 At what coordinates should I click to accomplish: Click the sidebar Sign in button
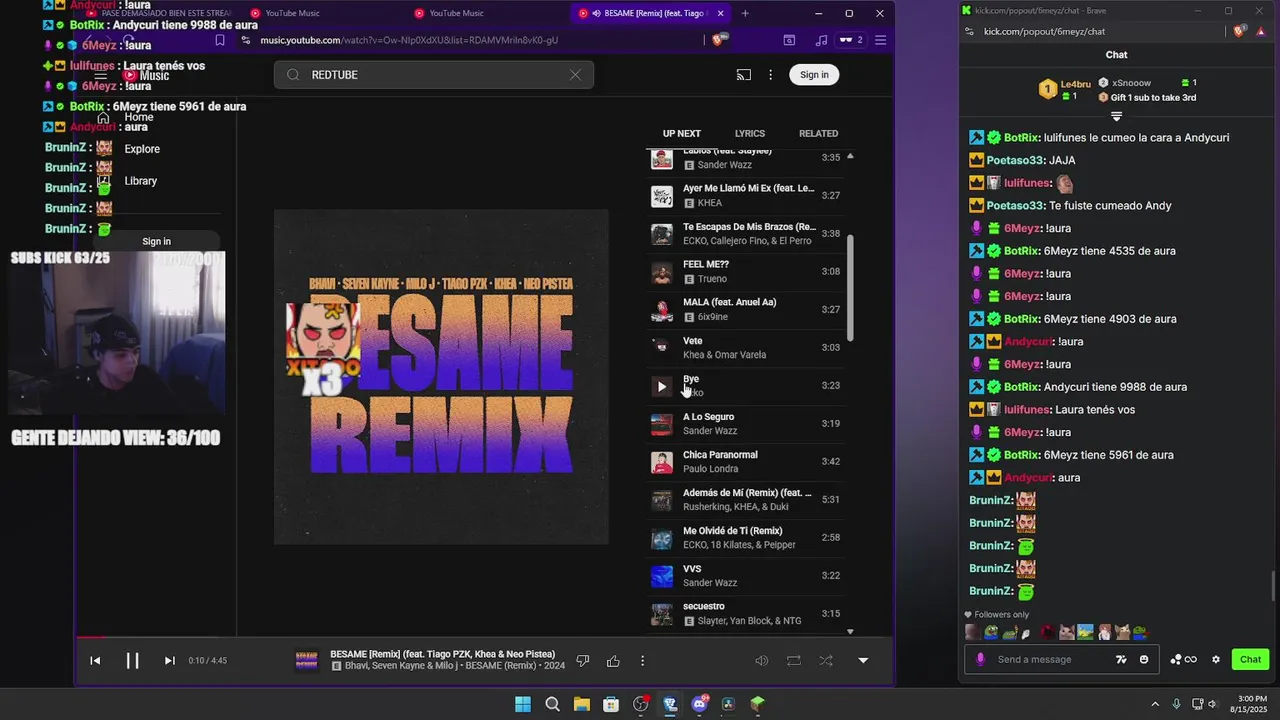point(156,241)
